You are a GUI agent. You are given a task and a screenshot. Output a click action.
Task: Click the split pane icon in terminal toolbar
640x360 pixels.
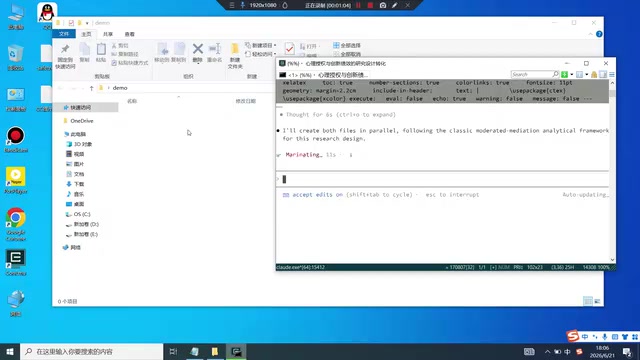pos(603,74)
